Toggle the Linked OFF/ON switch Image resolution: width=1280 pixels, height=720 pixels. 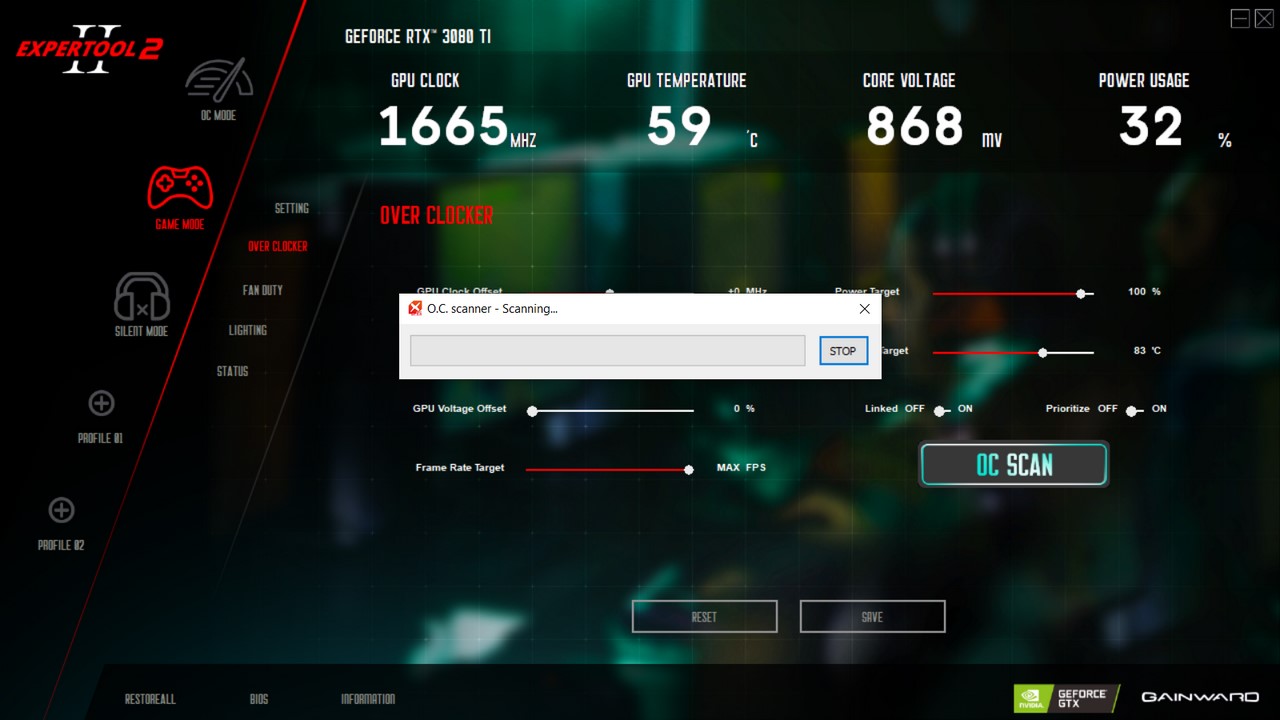coord(940,410)
